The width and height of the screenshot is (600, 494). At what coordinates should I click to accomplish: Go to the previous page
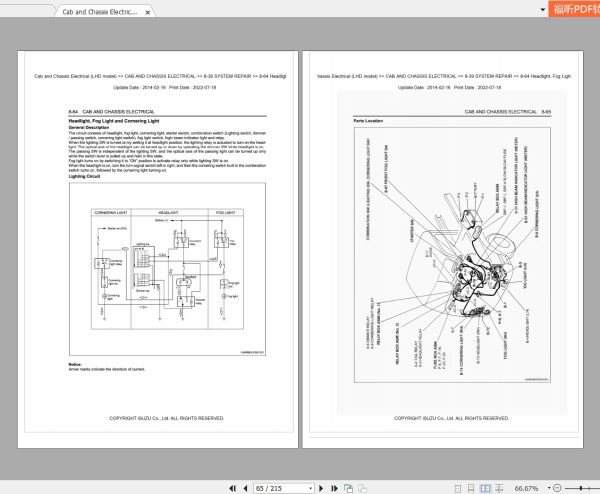coord(245,488)
